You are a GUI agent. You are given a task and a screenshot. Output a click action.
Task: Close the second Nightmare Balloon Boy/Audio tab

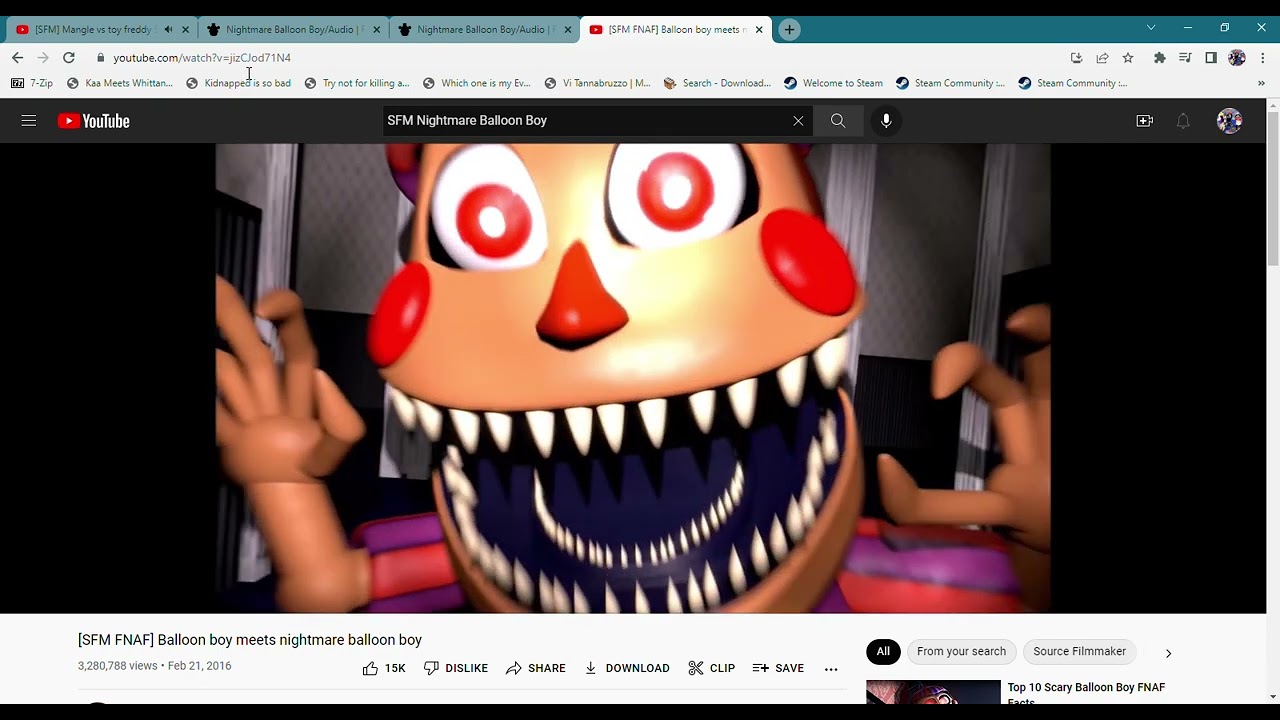coord(568,30)
